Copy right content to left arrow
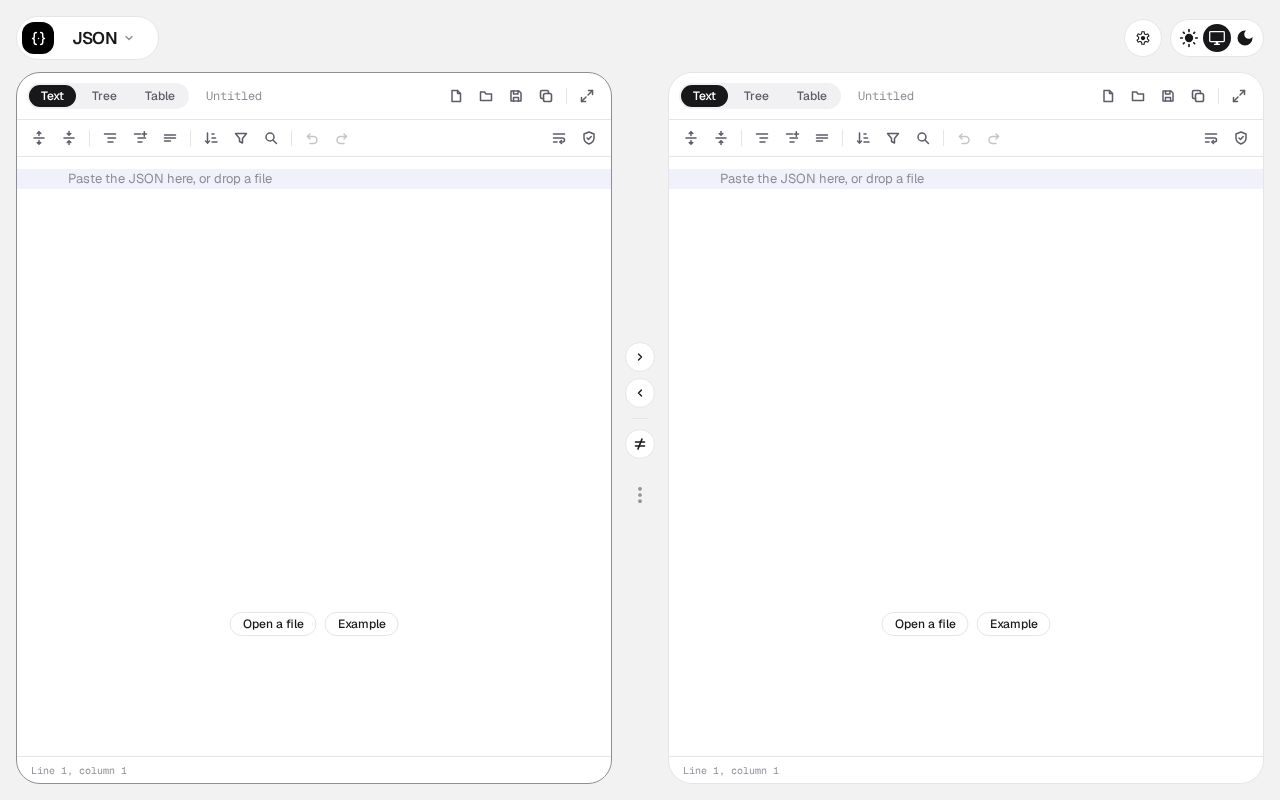 [x=640, y=393]
